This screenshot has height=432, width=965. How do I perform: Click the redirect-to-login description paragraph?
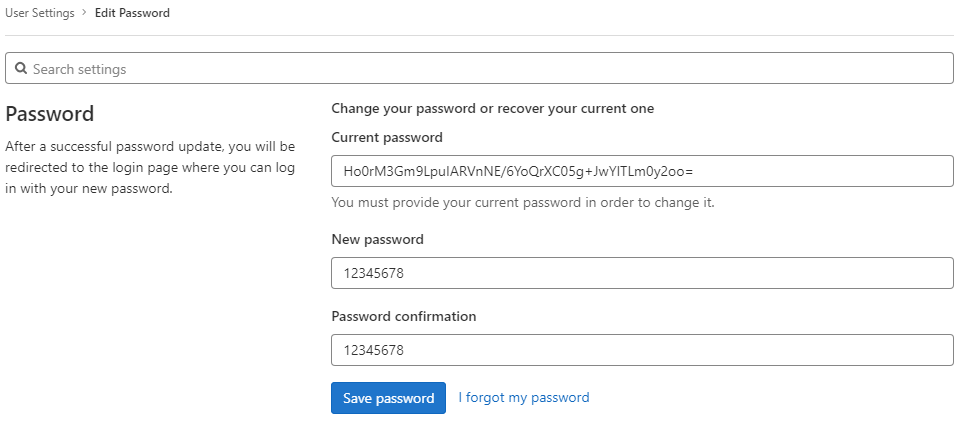tap(150, 167)
